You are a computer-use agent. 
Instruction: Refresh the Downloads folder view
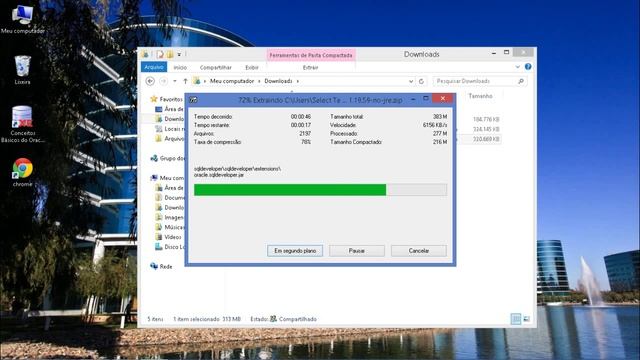coord(421,81)
